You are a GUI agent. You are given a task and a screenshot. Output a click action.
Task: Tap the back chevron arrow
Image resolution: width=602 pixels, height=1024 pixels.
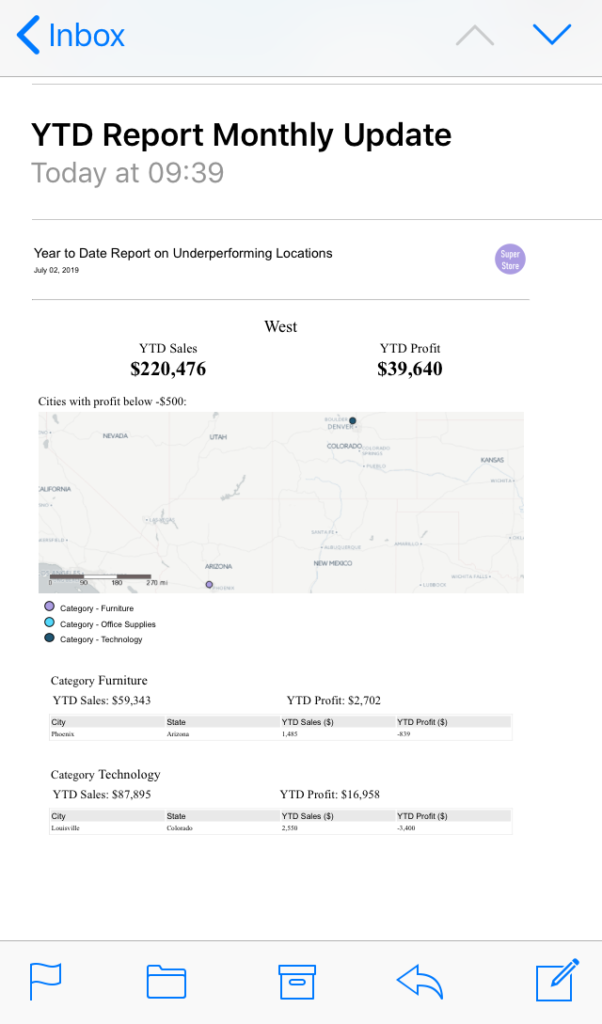[28, 35]
